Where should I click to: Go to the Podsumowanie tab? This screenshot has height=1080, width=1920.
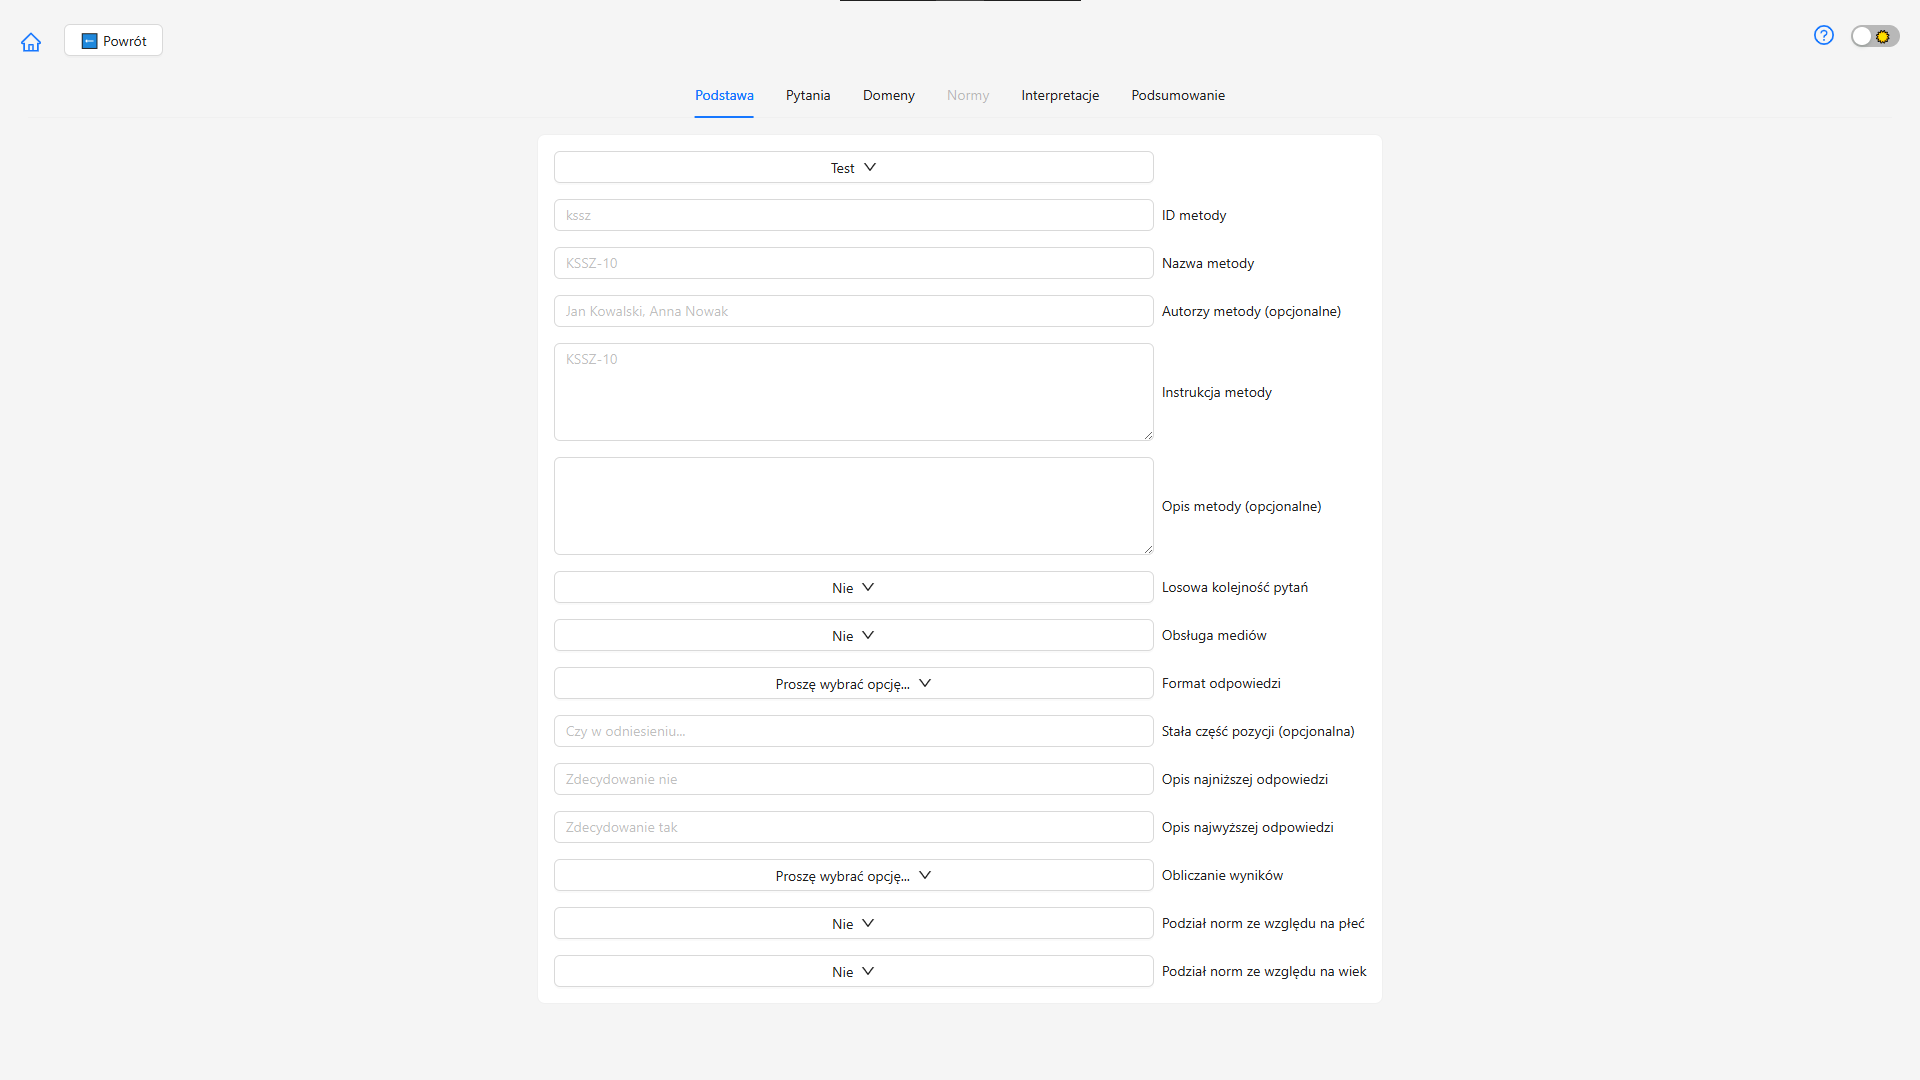pyautogui.click(x=1178, y=95)
